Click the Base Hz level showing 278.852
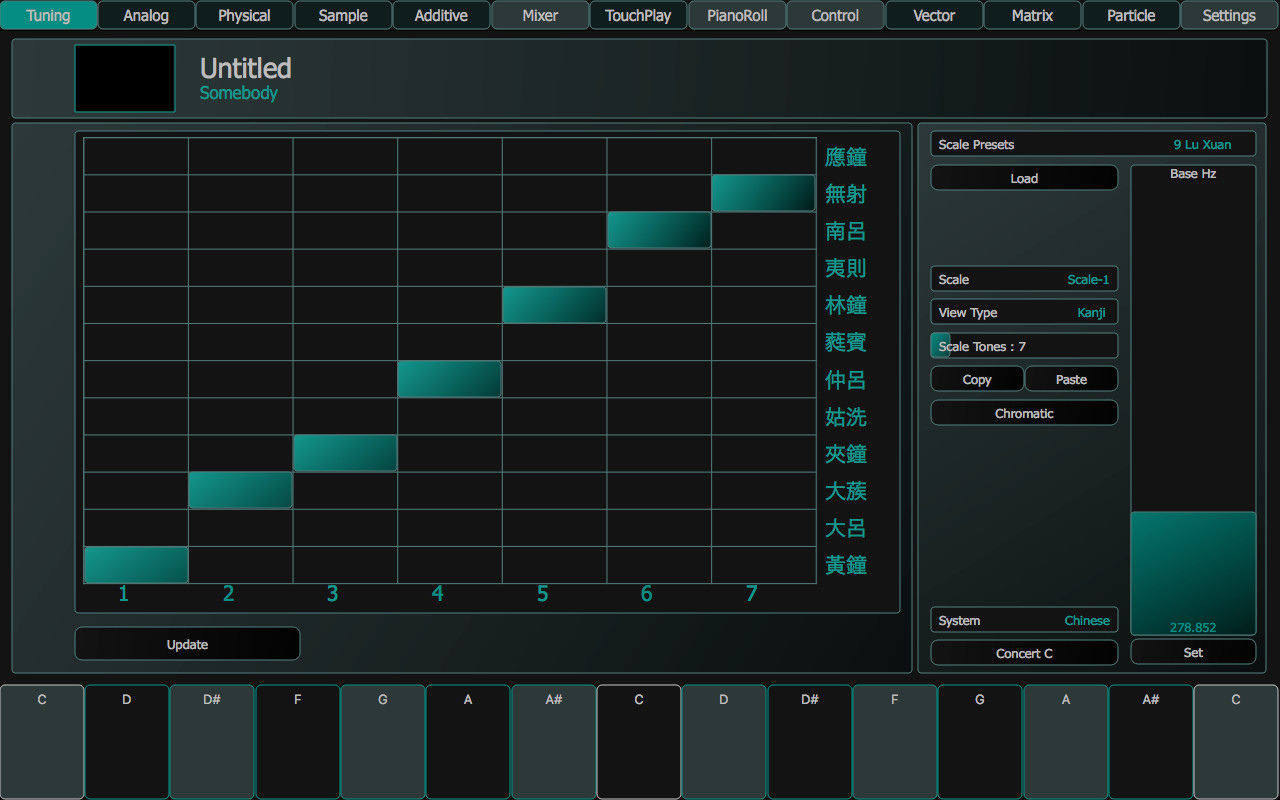1280x800 pixels. click(x=1193, y=572)
